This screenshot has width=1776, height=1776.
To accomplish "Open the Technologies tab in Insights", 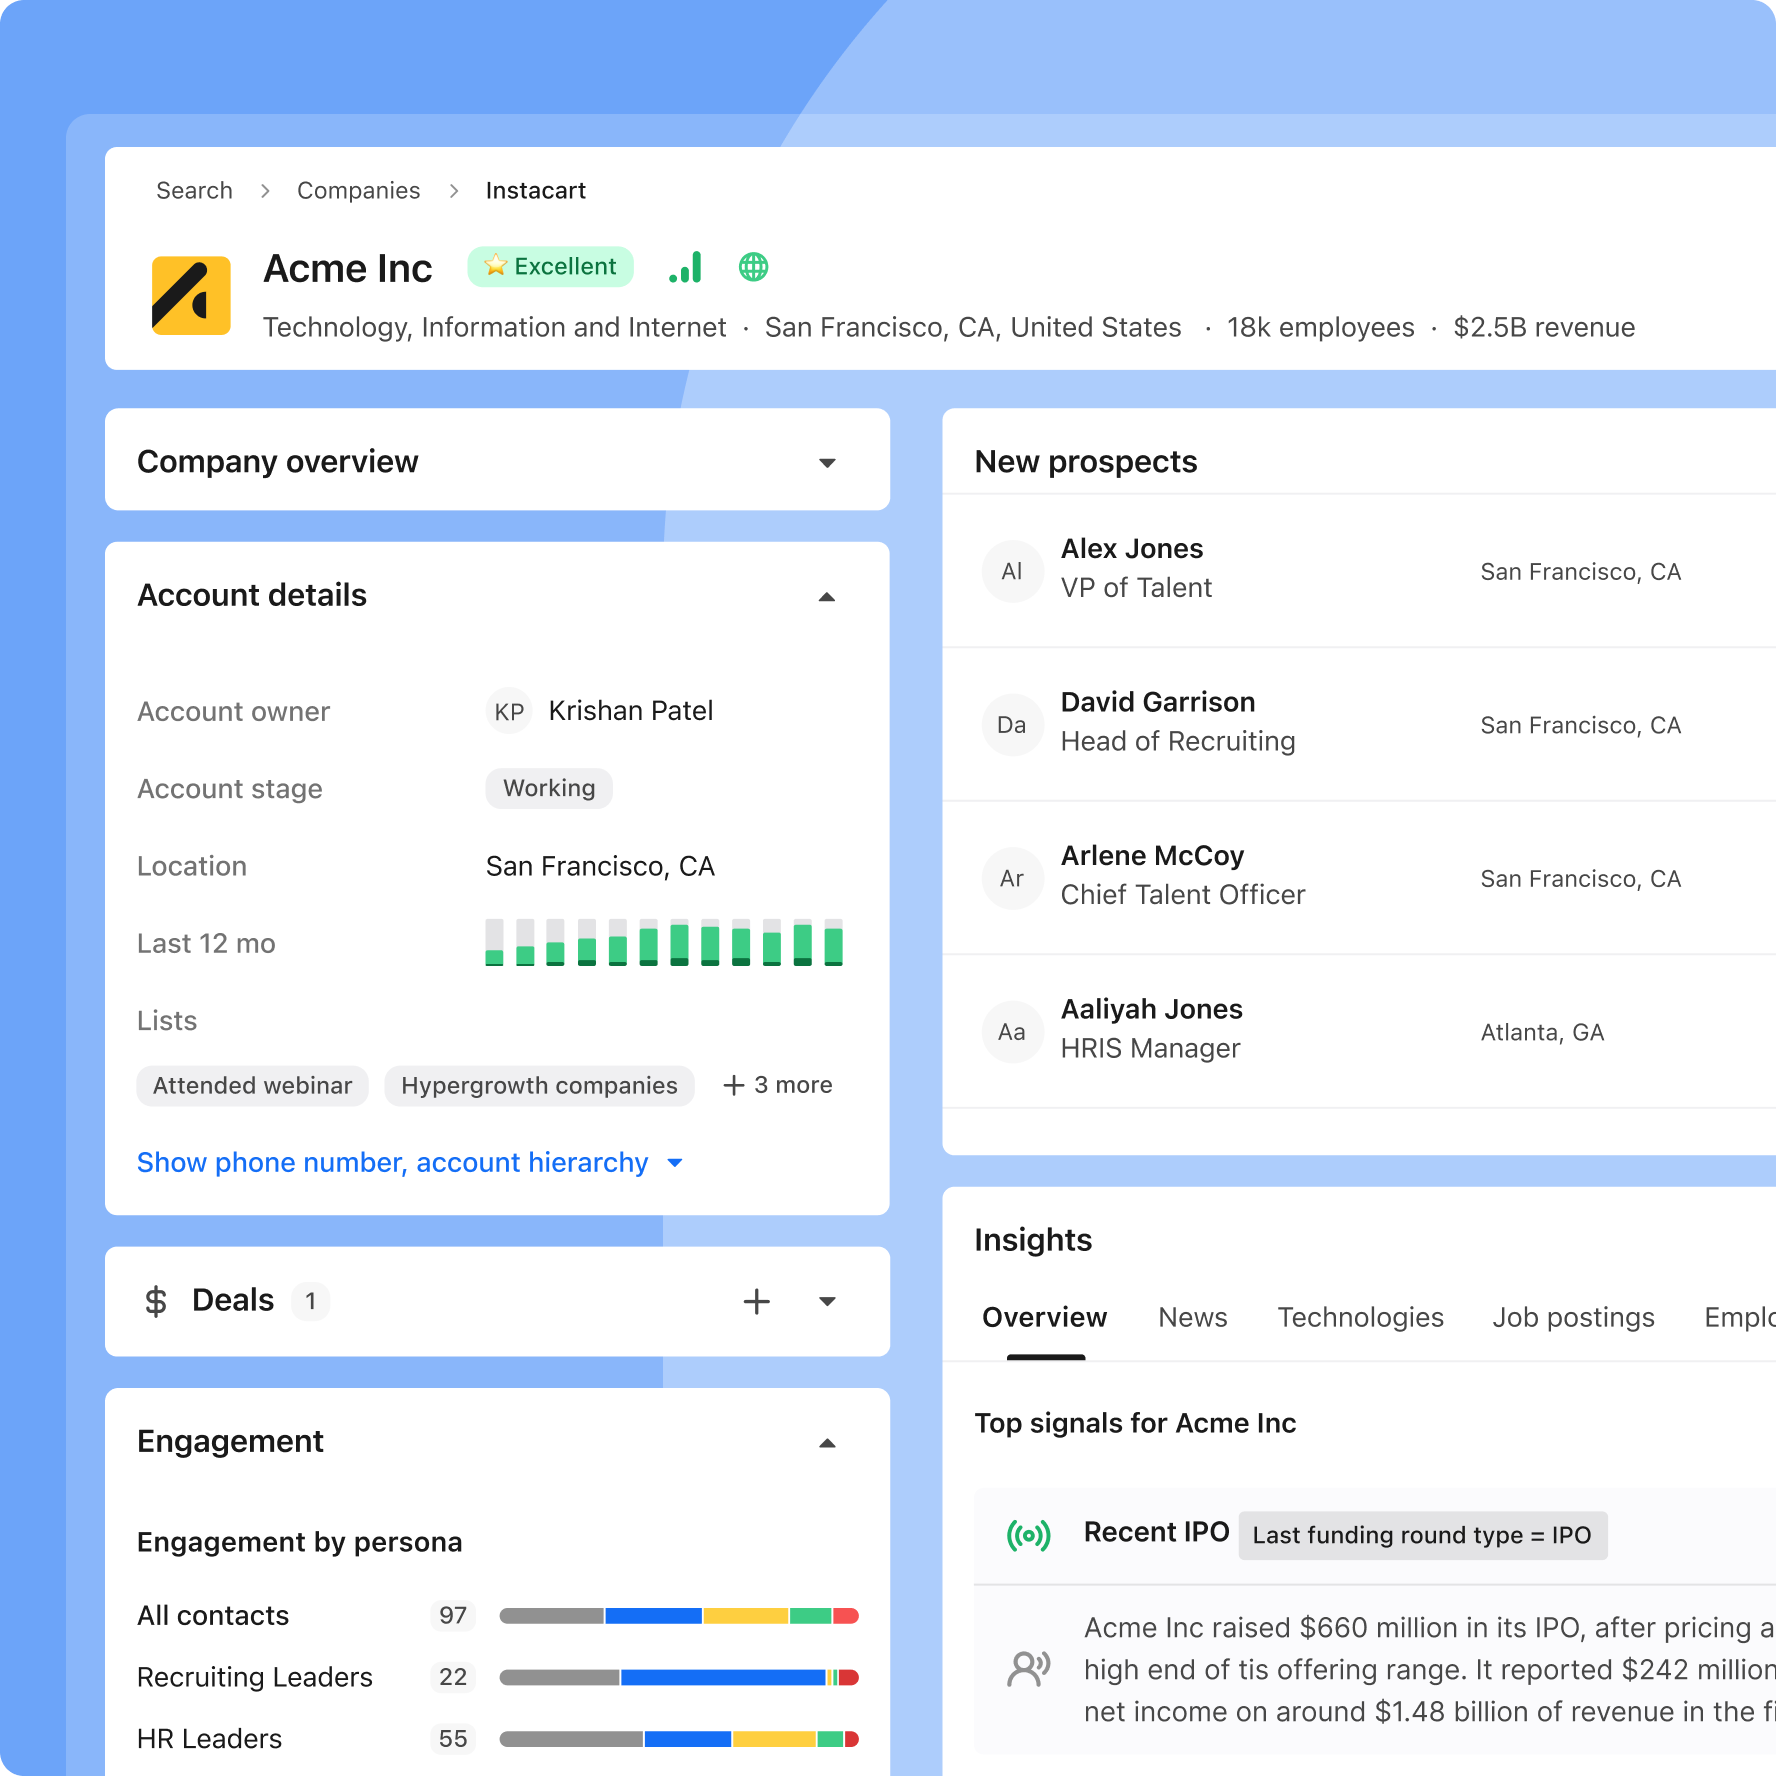I will point(1360,1317).
